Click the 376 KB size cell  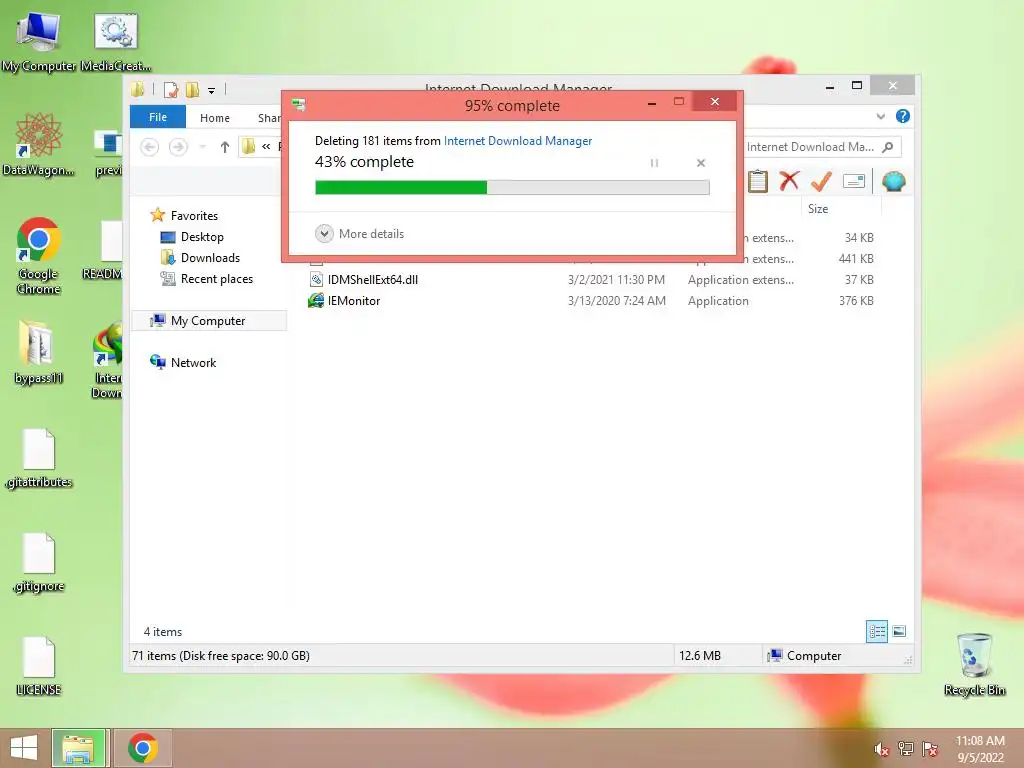856,301
